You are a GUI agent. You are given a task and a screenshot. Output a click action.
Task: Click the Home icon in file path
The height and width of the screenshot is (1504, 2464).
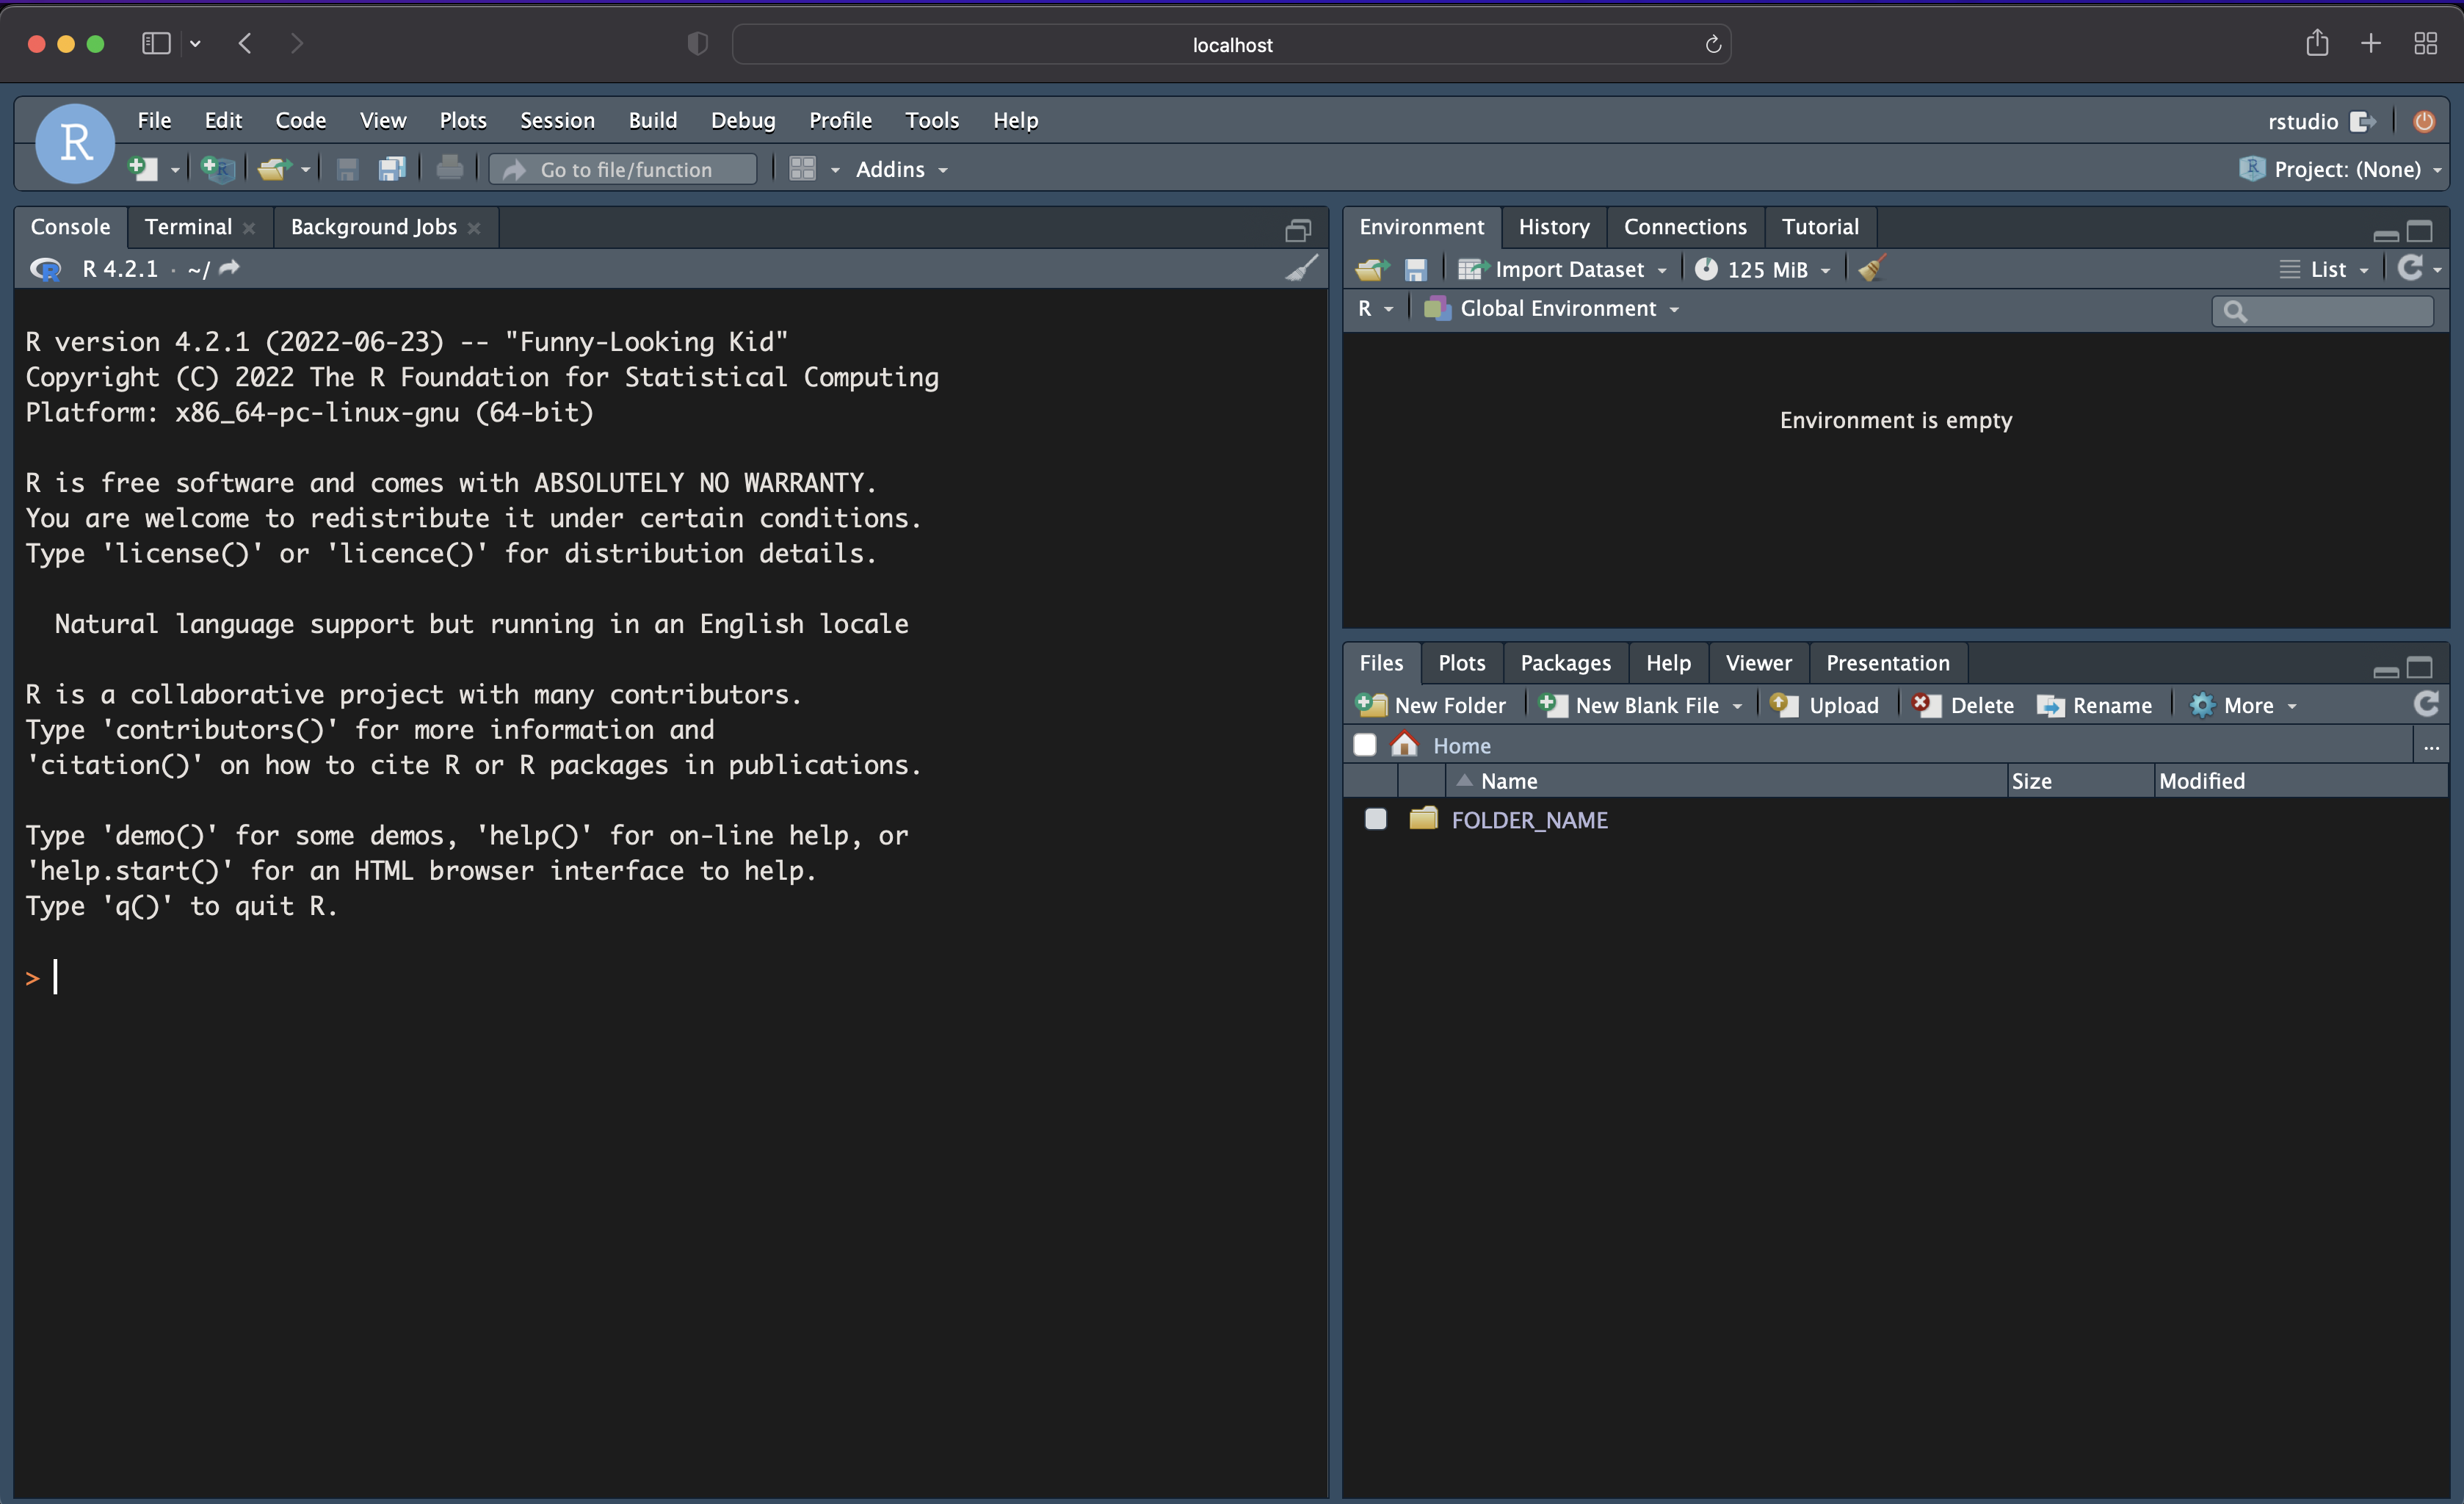click(1404, 745)
